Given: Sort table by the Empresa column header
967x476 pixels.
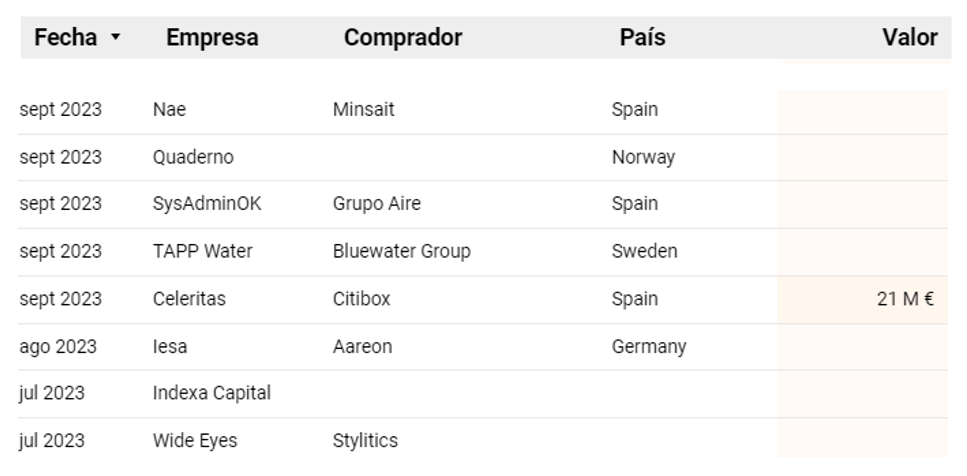Looking at the screenshot, I should coord(212,38).
